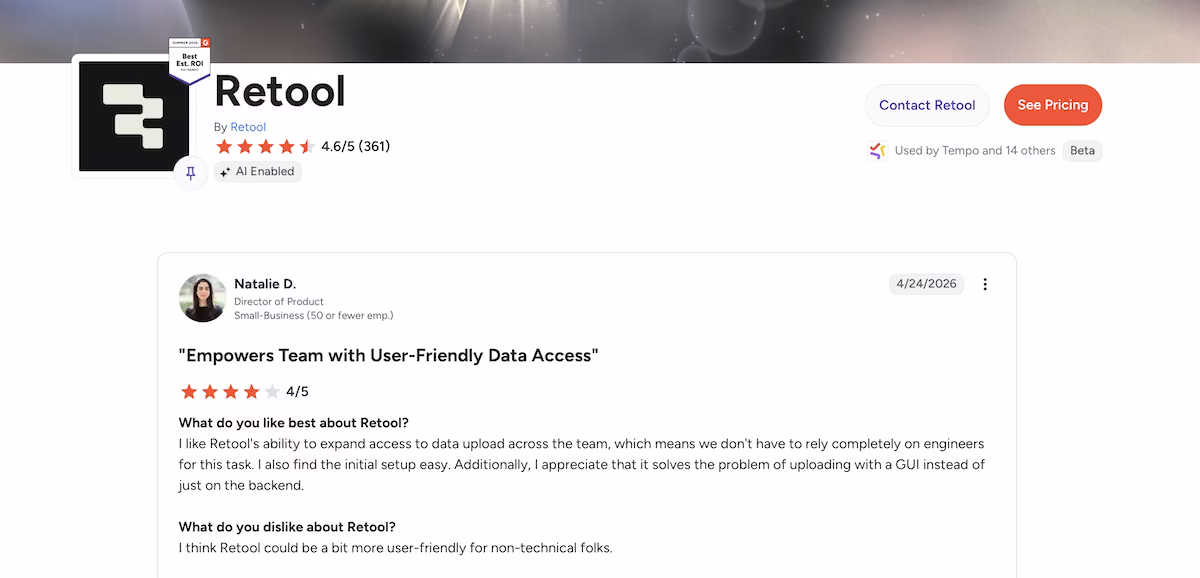
Task: Click the product star rating icons
Action: click(x=265, y=147)
